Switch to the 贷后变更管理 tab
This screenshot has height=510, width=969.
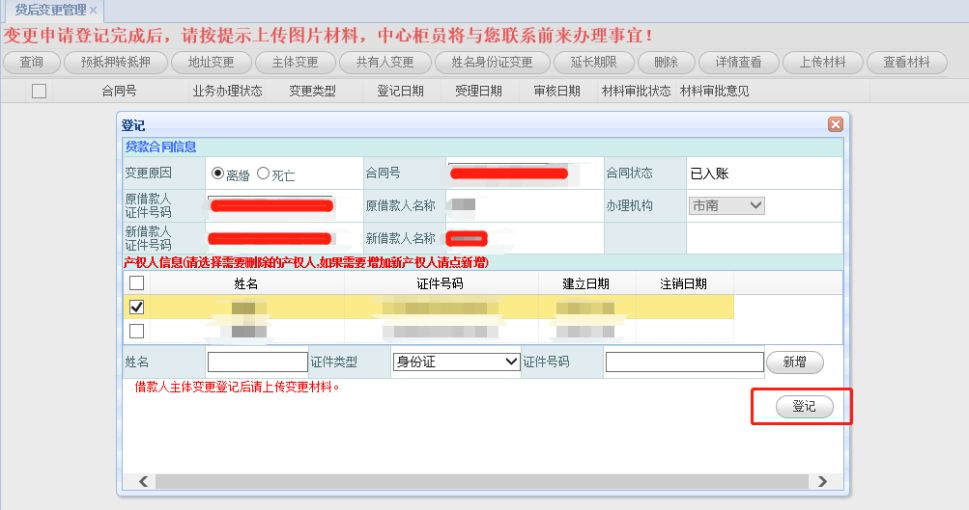point(51,10)
